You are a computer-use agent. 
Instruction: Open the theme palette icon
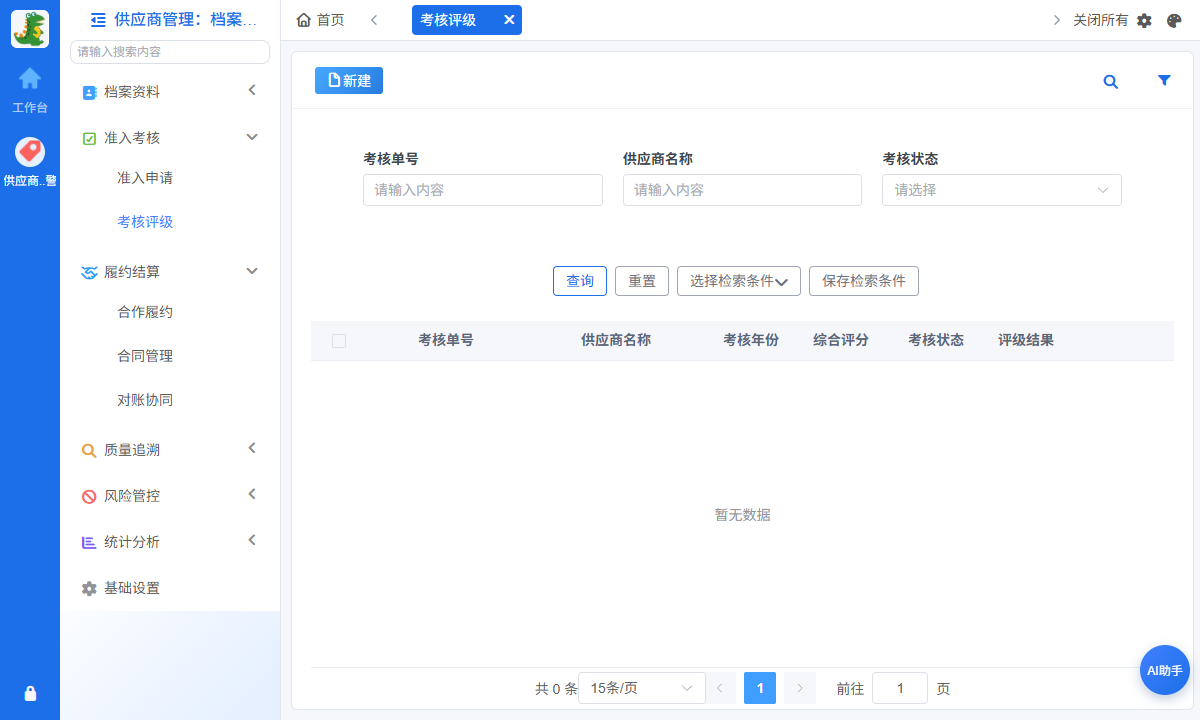pos(1174,20)
